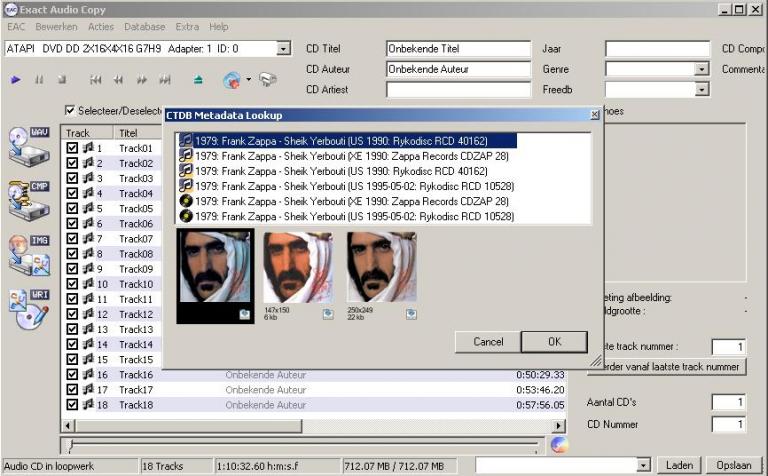Click the WRI write CD icon
This screenshot has width=768, height=476.
[28, 308]
